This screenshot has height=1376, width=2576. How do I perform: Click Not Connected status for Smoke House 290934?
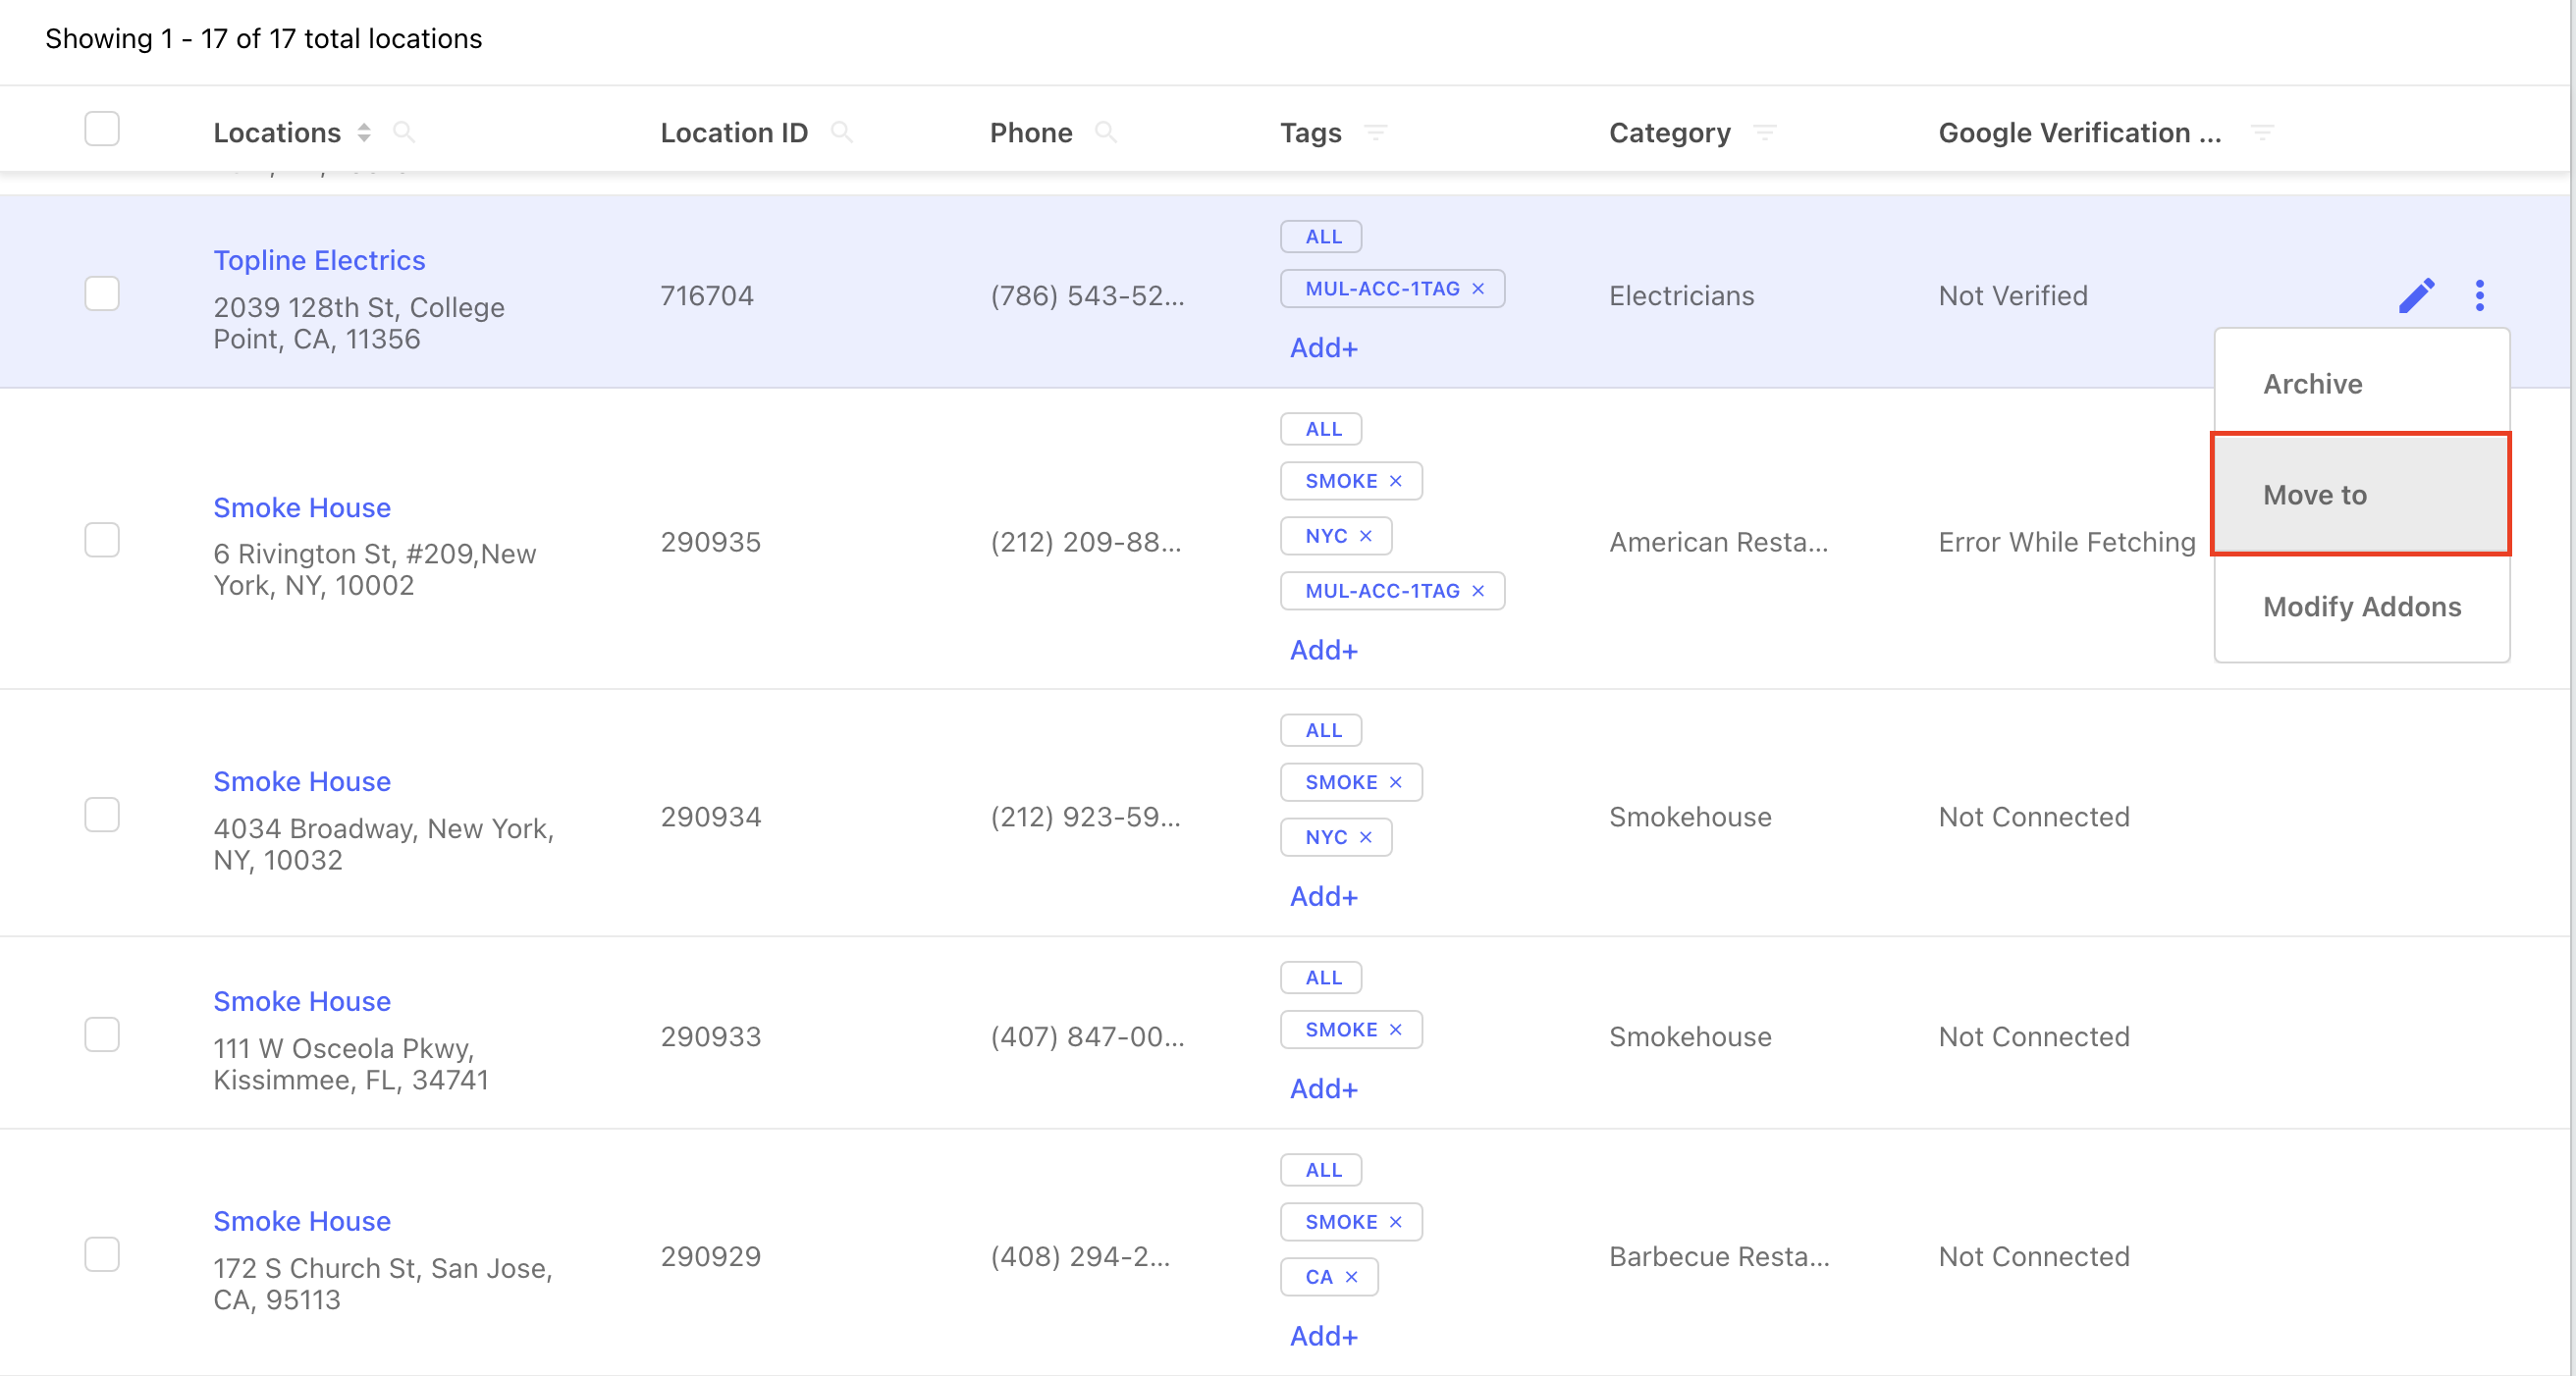2034,817
